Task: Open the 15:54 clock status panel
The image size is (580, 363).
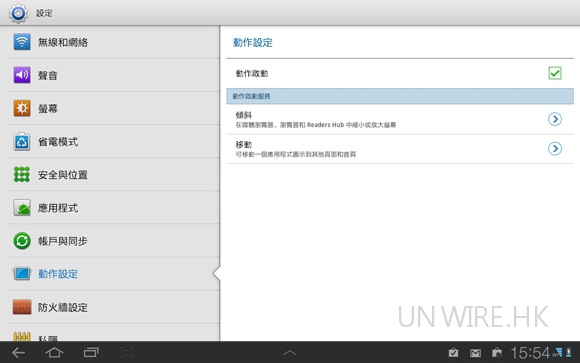Action: tap(530, 353)
